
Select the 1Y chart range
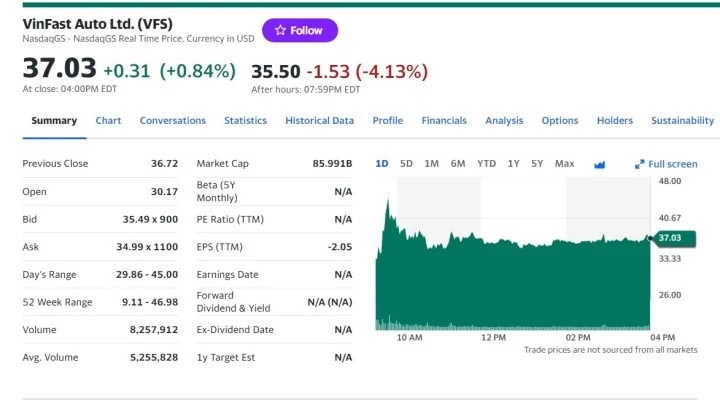point(513,164)
